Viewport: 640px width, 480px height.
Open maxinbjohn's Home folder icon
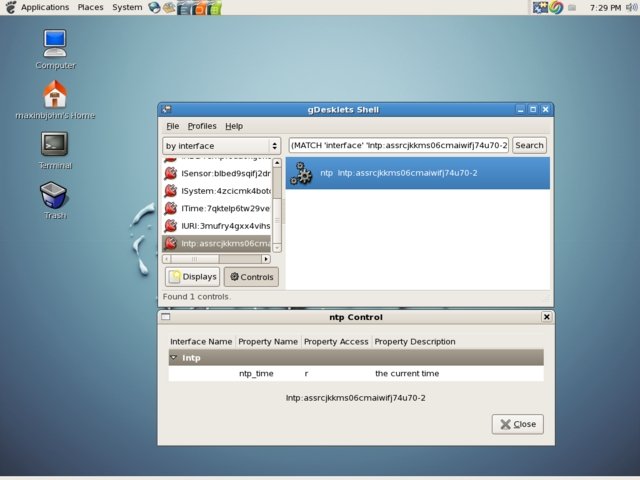coord(55,95)
